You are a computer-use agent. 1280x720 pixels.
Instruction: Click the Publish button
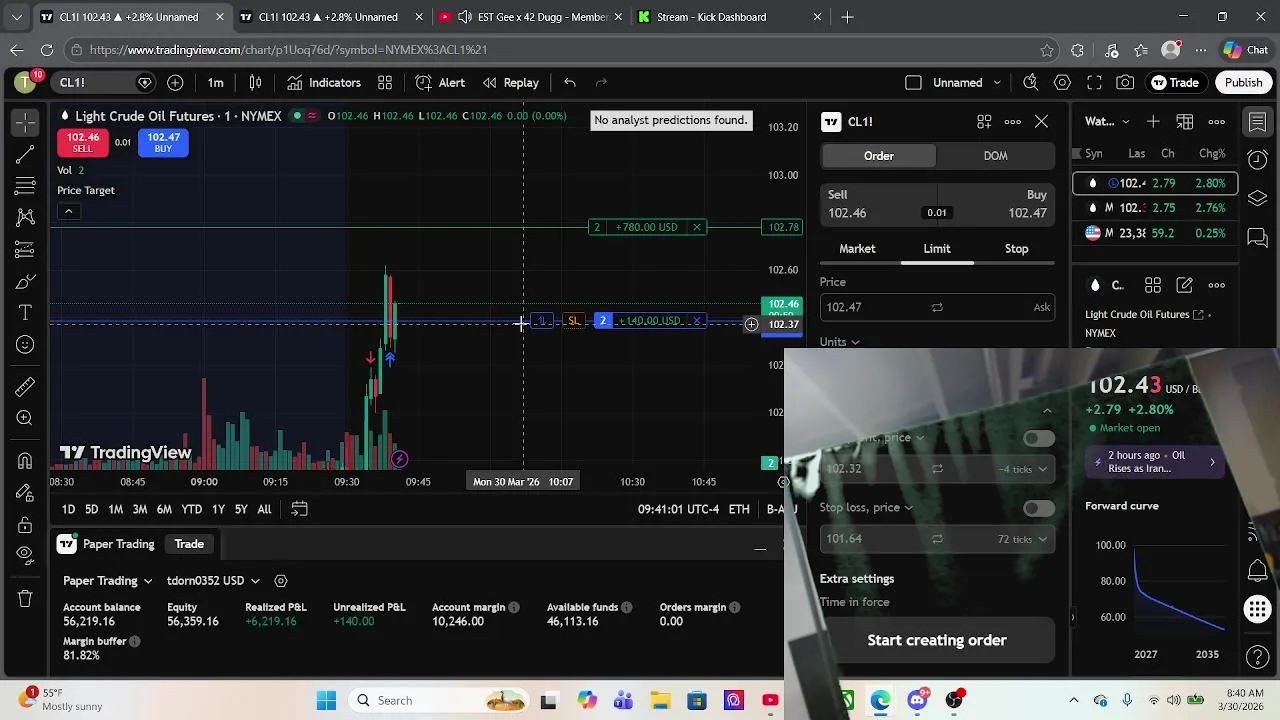click(1244, 83)
